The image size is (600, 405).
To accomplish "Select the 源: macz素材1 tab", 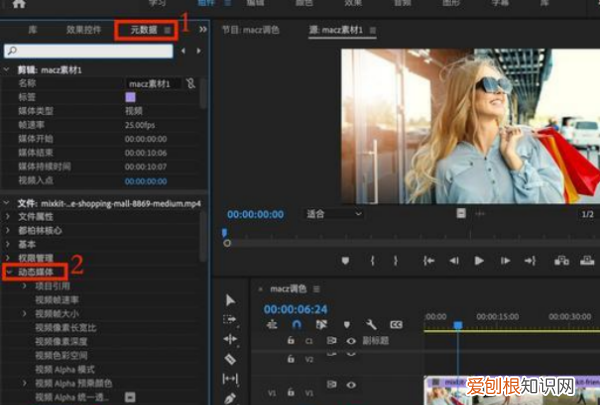I will click(336, 30).
